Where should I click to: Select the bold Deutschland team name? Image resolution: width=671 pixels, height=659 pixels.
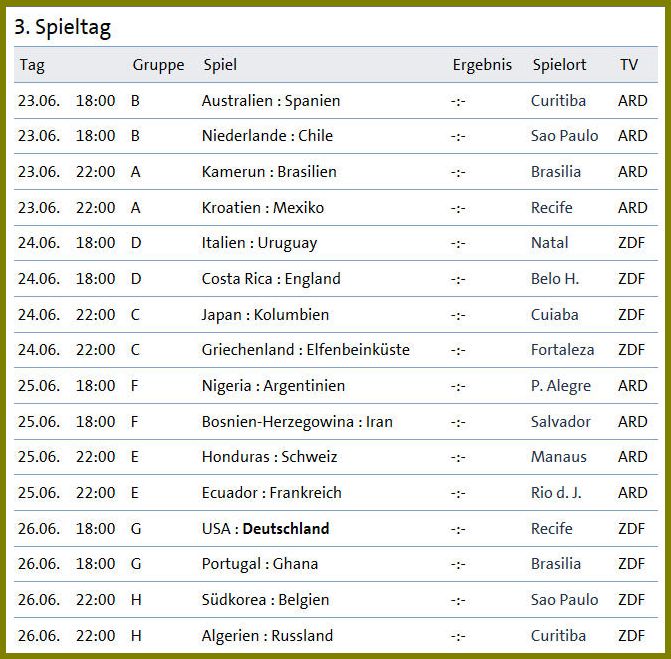286,528
